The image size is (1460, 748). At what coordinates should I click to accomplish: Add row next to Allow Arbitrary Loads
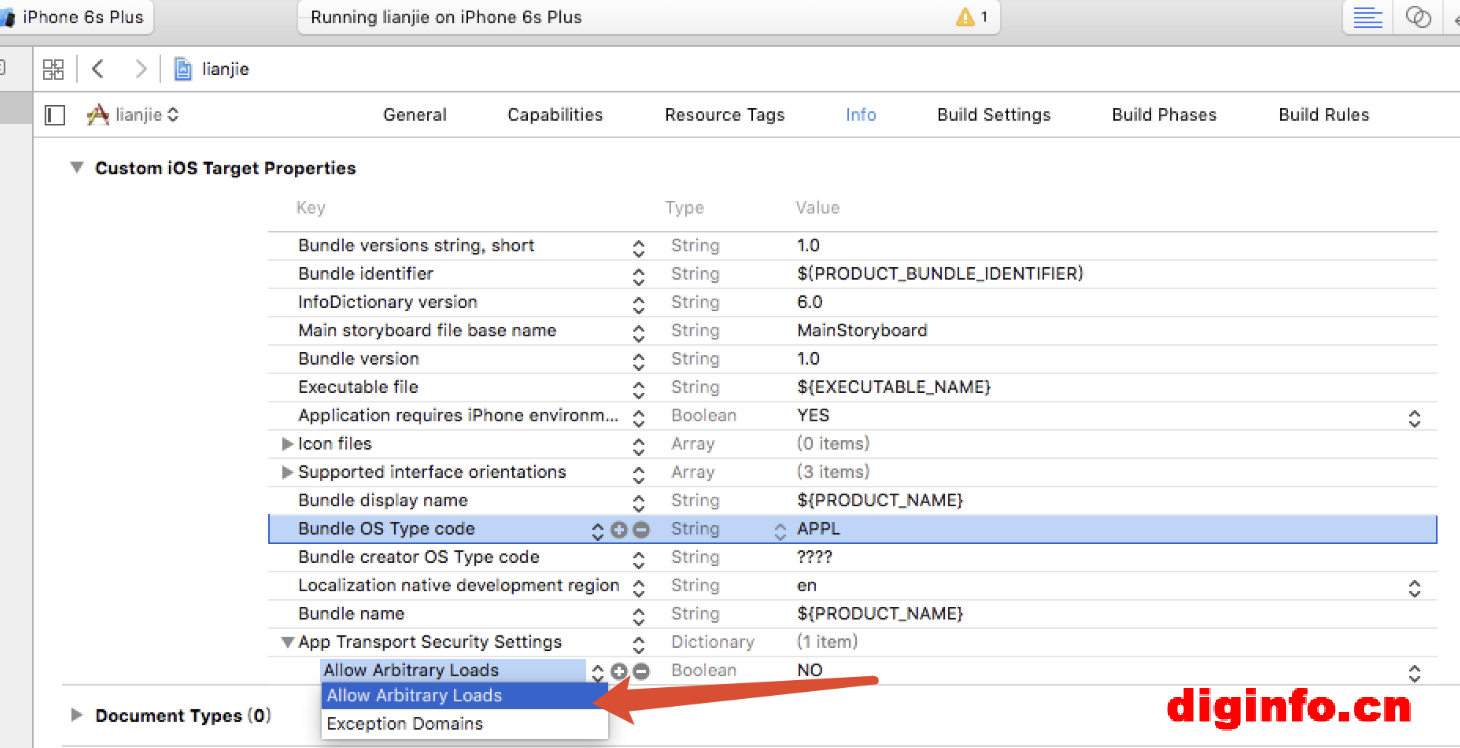[x=619, y=672]
